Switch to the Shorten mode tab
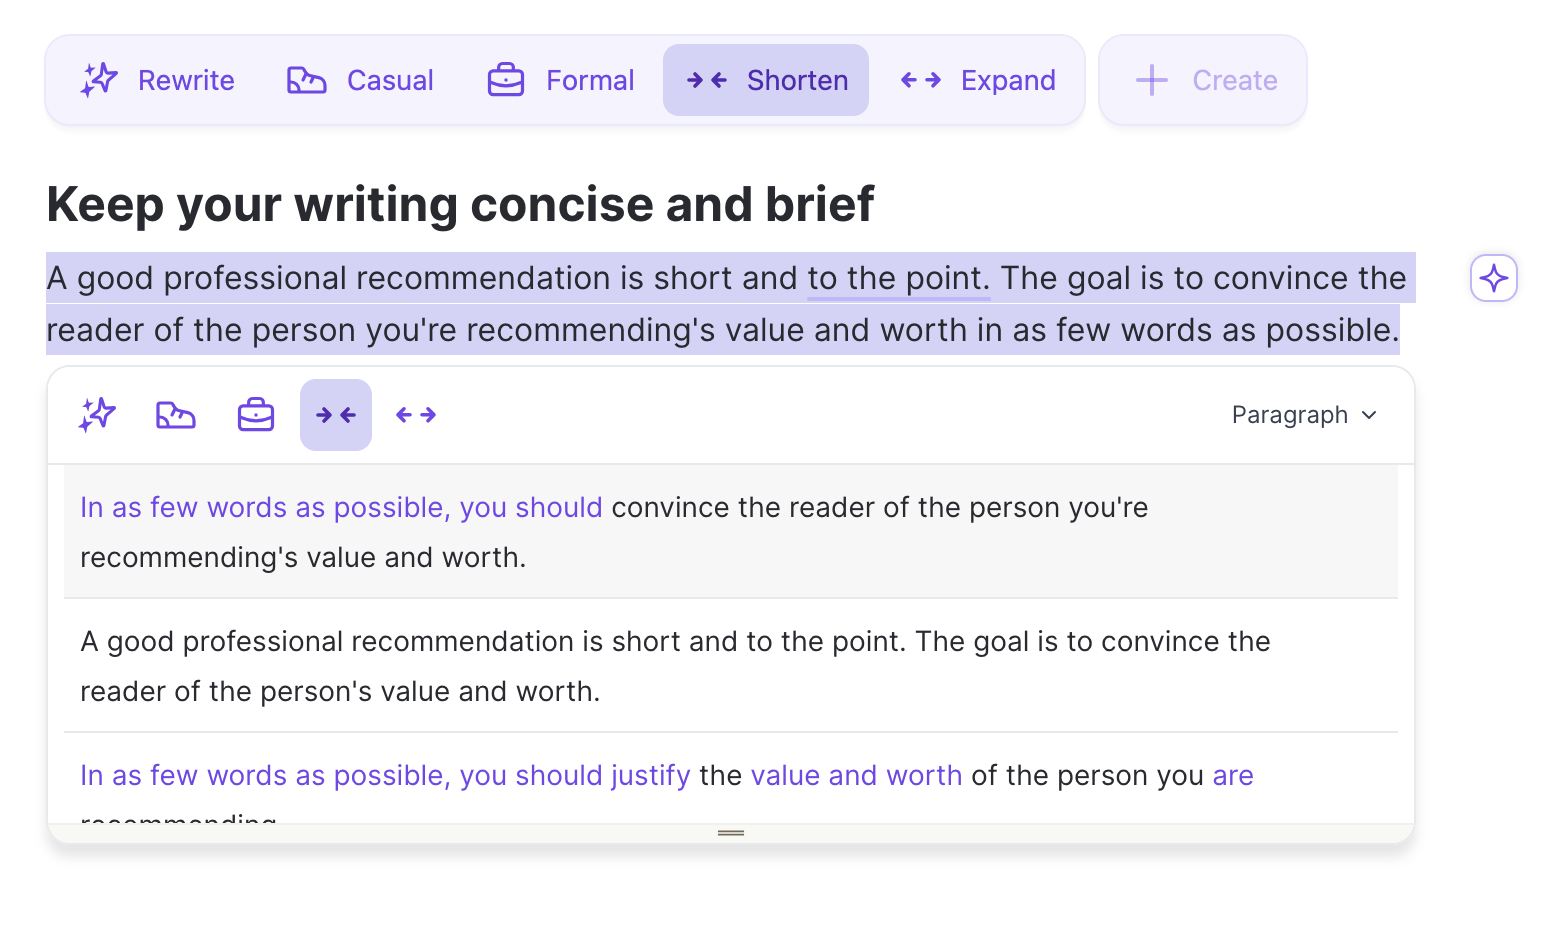 [765, 80]
